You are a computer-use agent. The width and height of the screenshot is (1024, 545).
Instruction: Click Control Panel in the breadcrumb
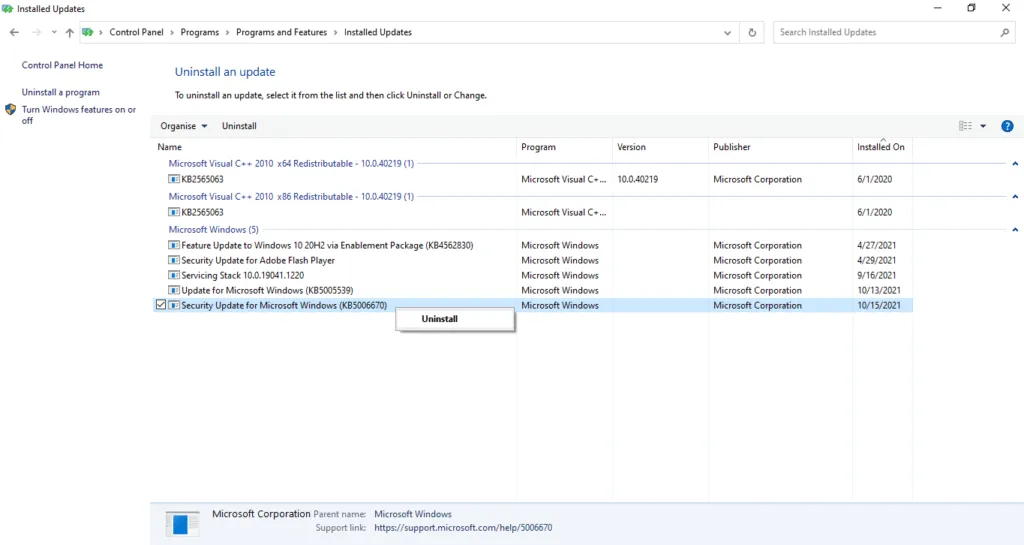pyautogui.click(x=136, y=32)
